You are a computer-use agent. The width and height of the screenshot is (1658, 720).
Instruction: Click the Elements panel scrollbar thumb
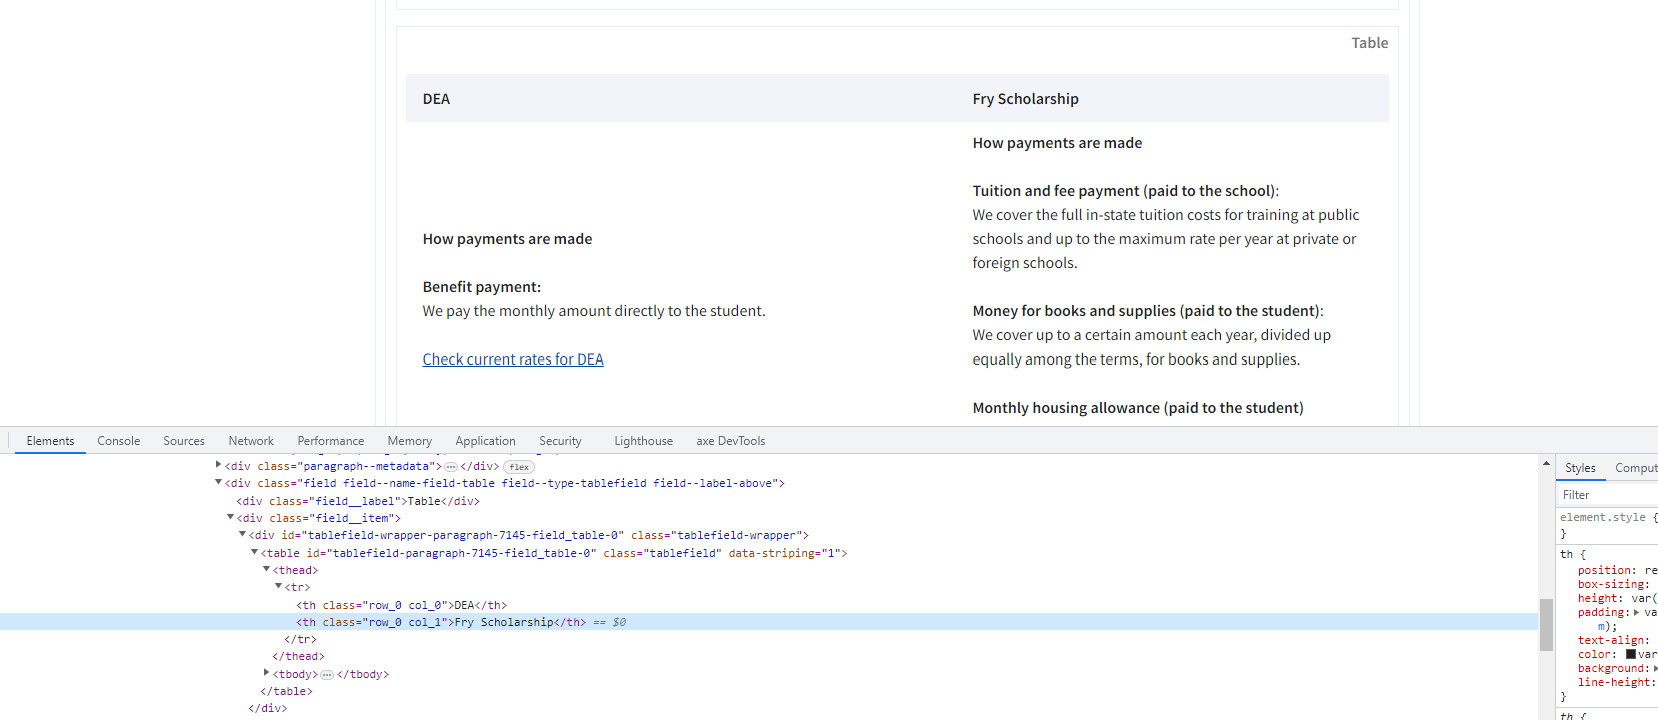(1546, 625)
